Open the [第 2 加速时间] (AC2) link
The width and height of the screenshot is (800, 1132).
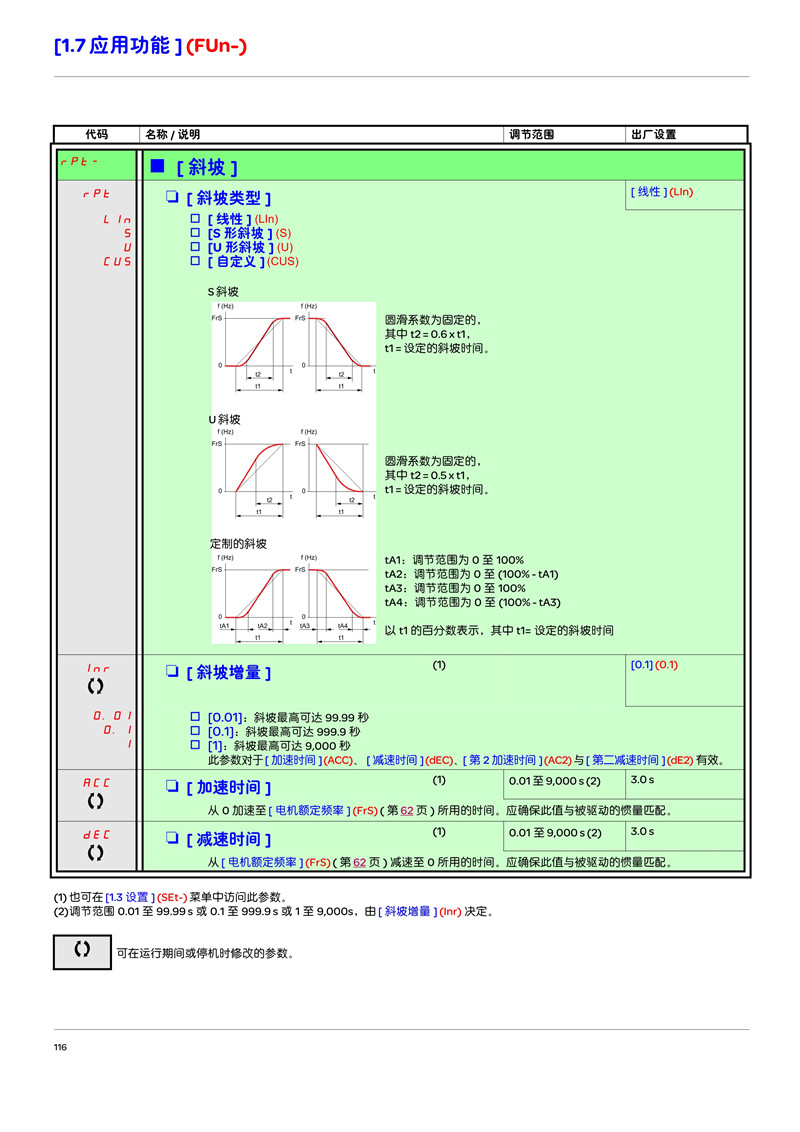(518, 760)
